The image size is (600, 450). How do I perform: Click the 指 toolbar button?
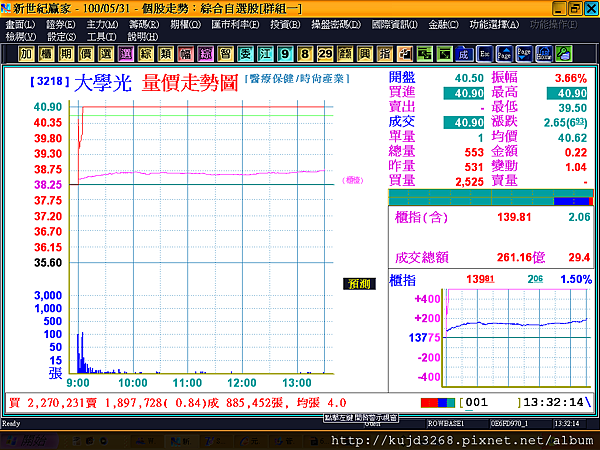pyautogui.click(x=385, y=54)
